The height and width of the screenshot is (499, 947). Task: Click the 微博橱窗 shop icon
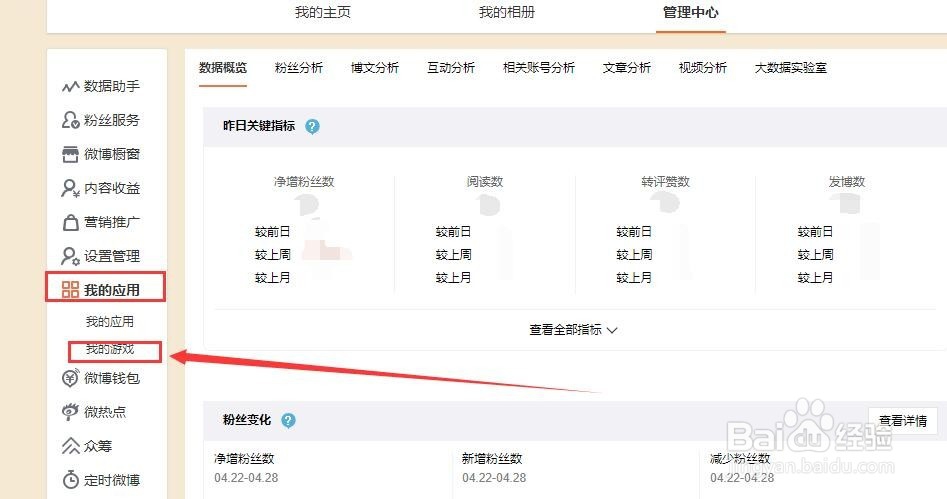point(70,154)
